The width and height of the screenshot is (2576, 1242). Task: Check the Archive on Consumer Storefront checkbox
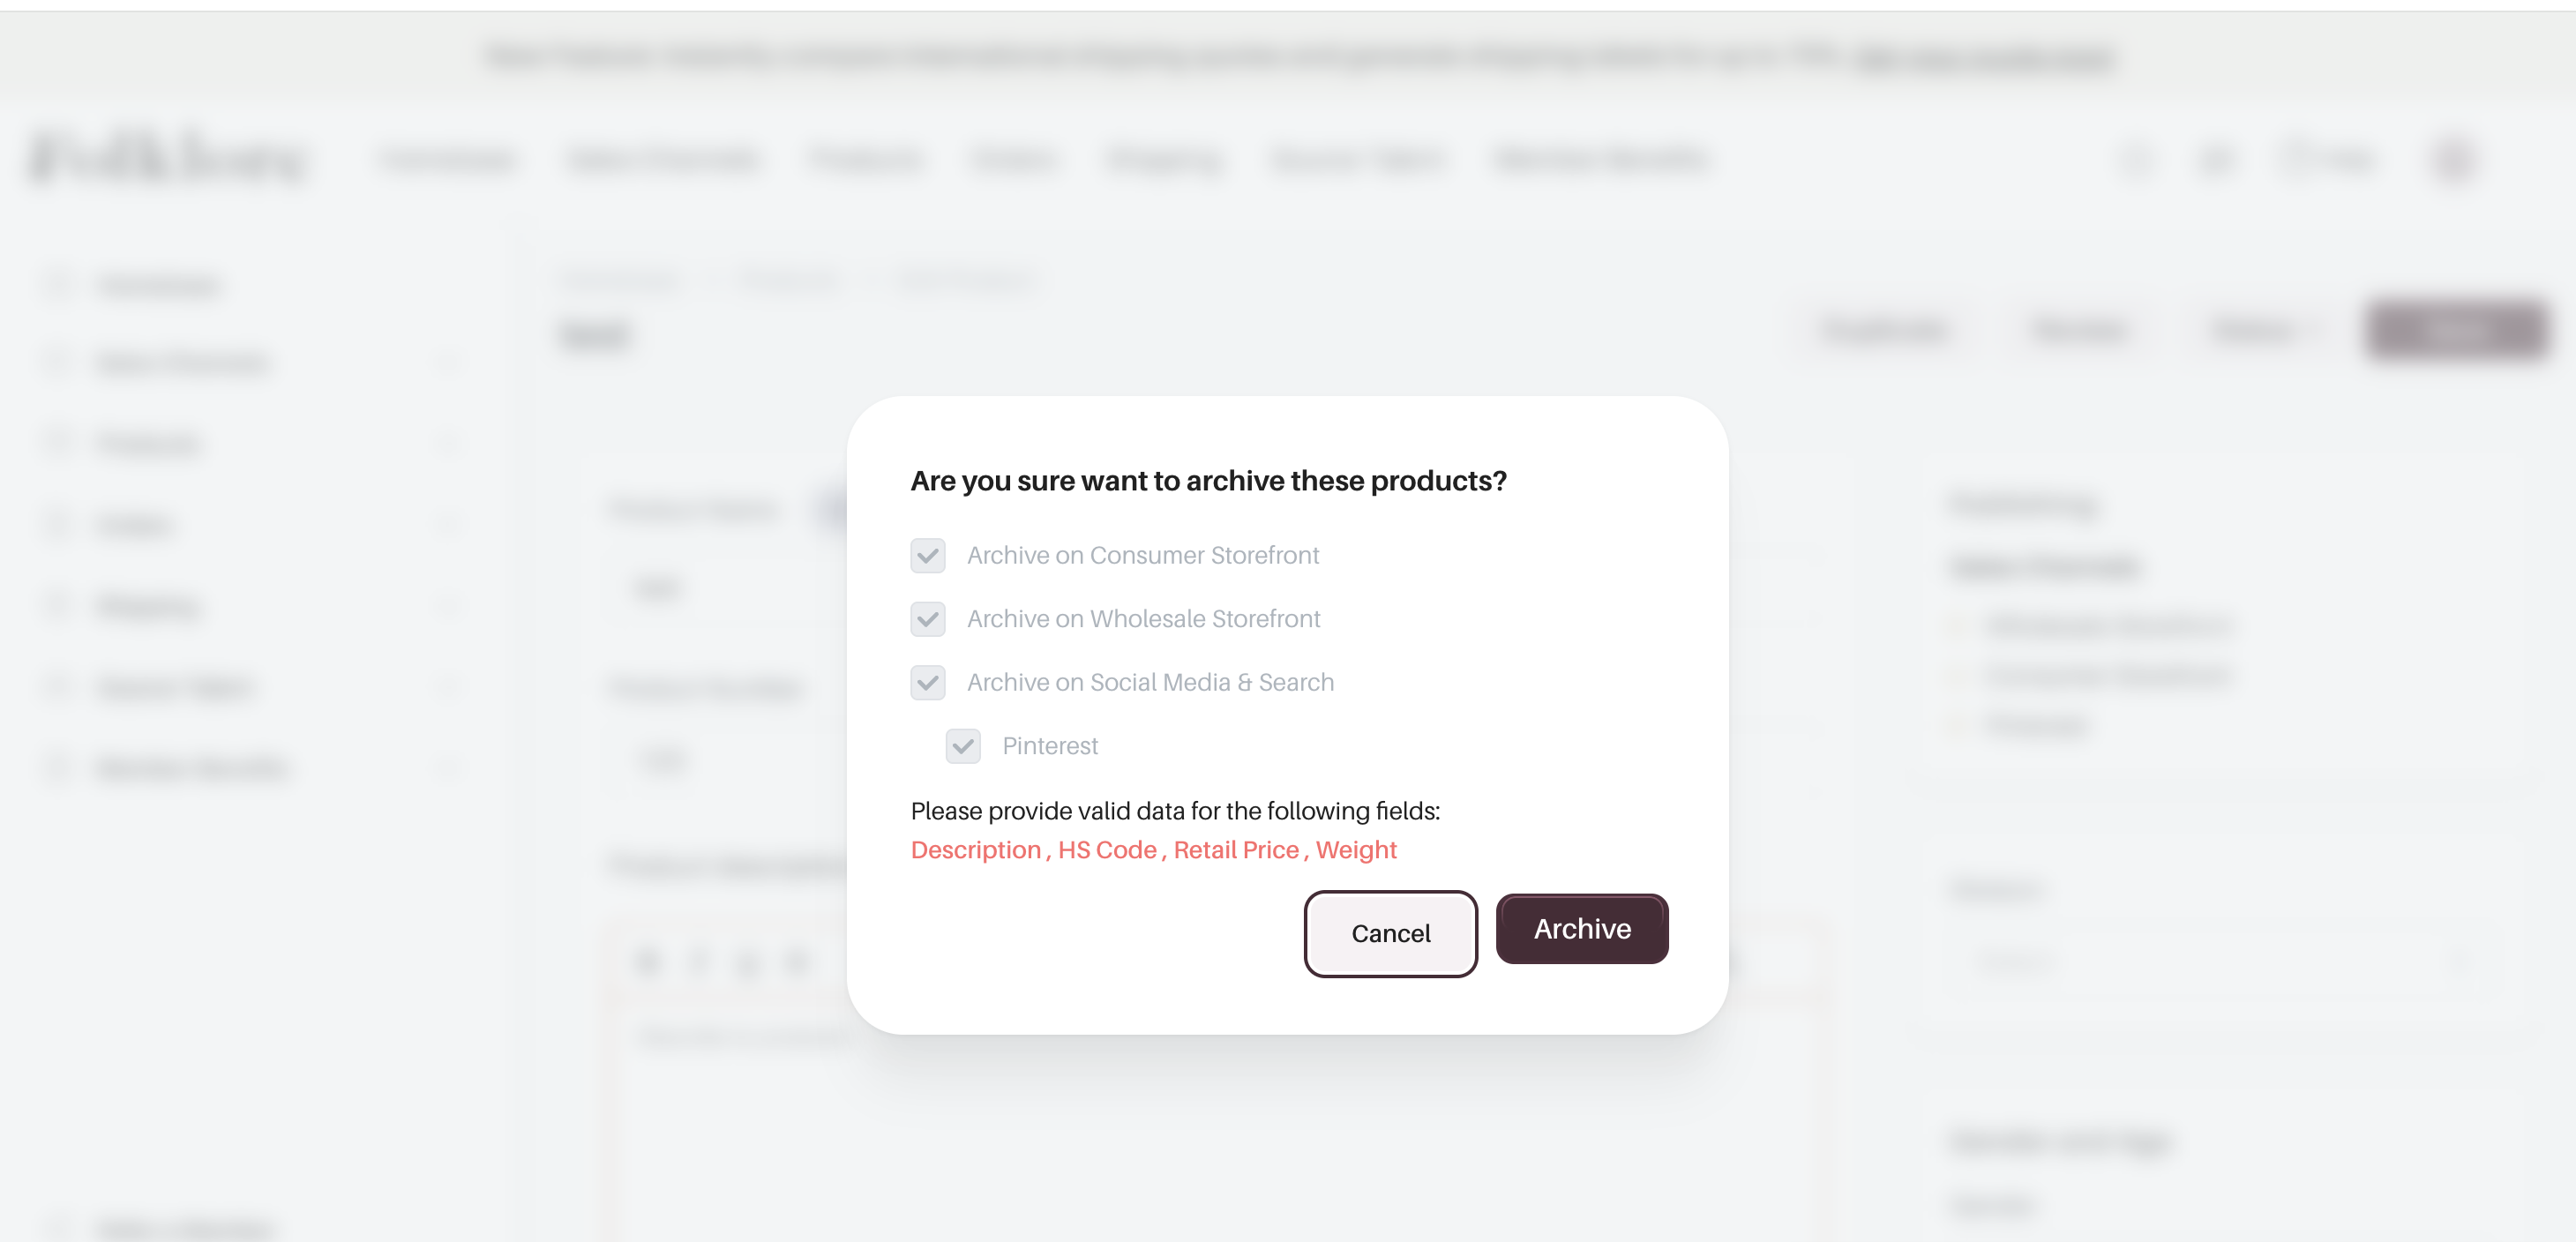(927, 555)
